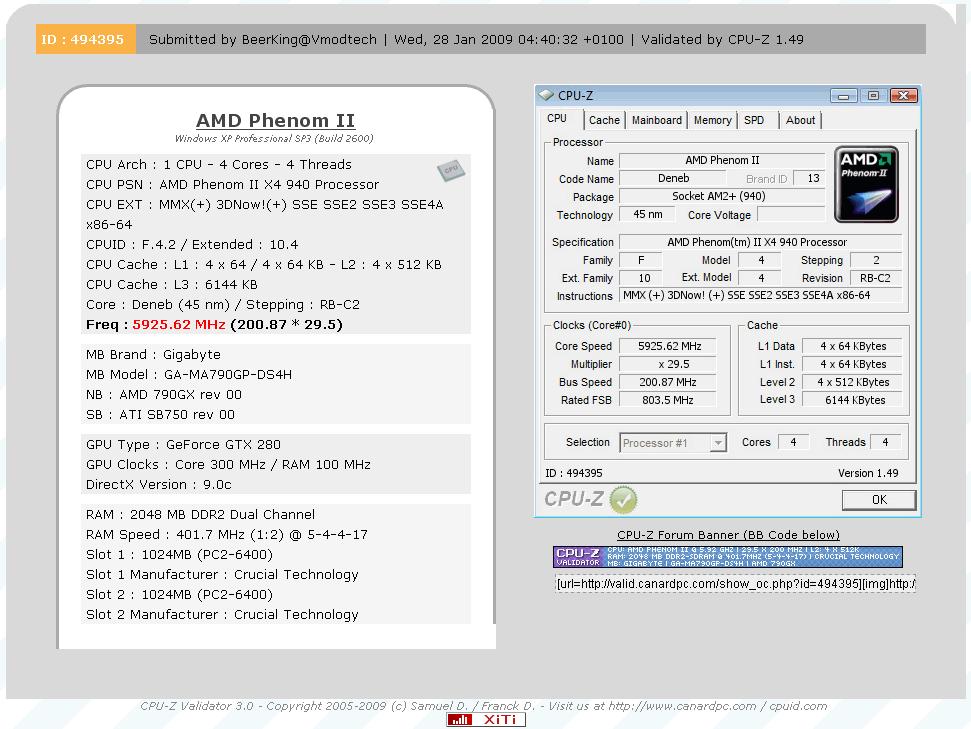971x729 pixels.
Task: Click the CPU-Z Validator forum banner image
Action: pyautogui.click(x=728, y=556)
